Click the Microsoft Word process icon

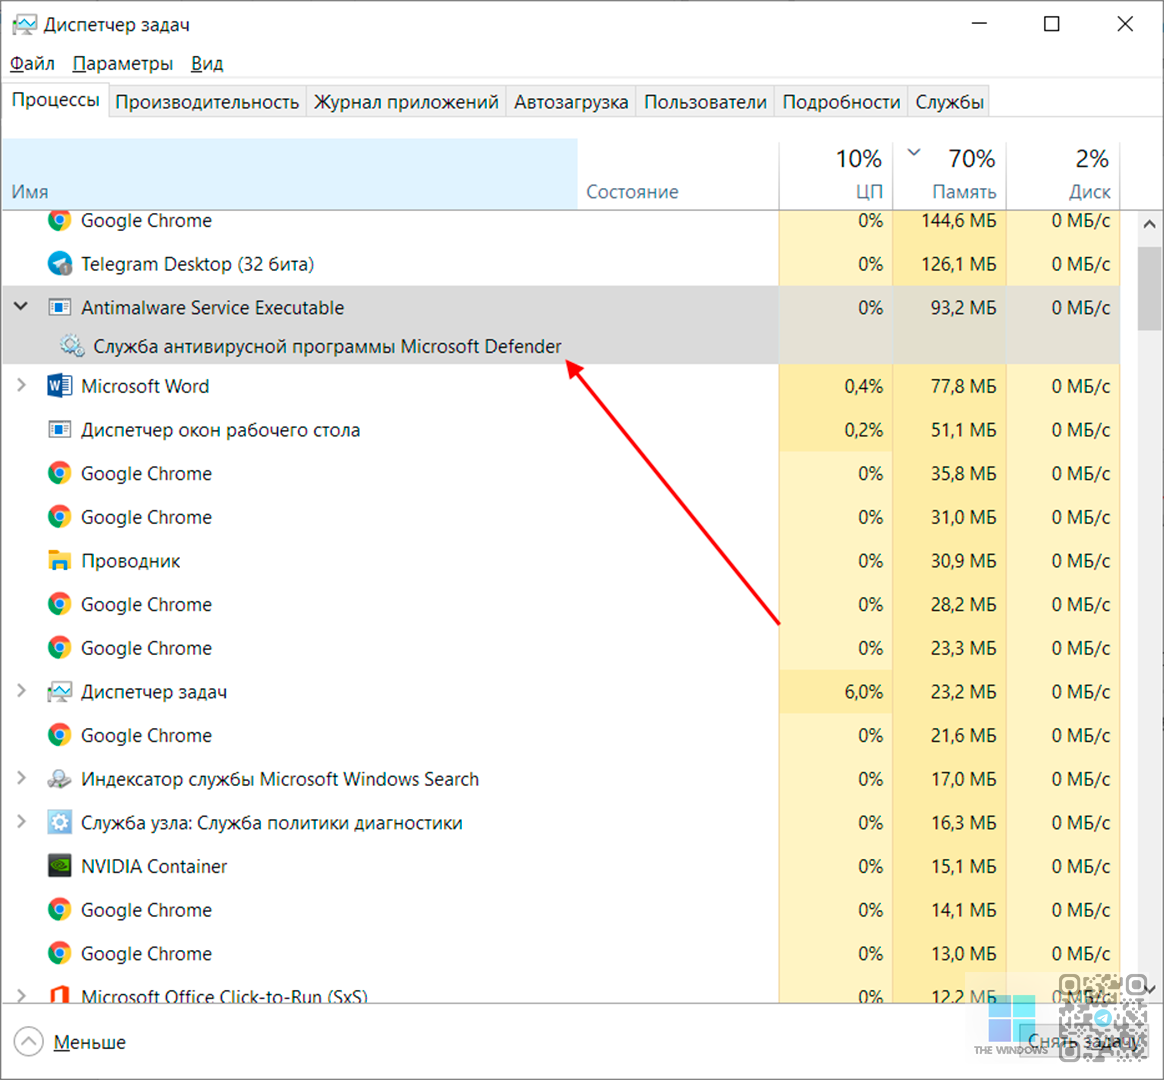(60, 386)
